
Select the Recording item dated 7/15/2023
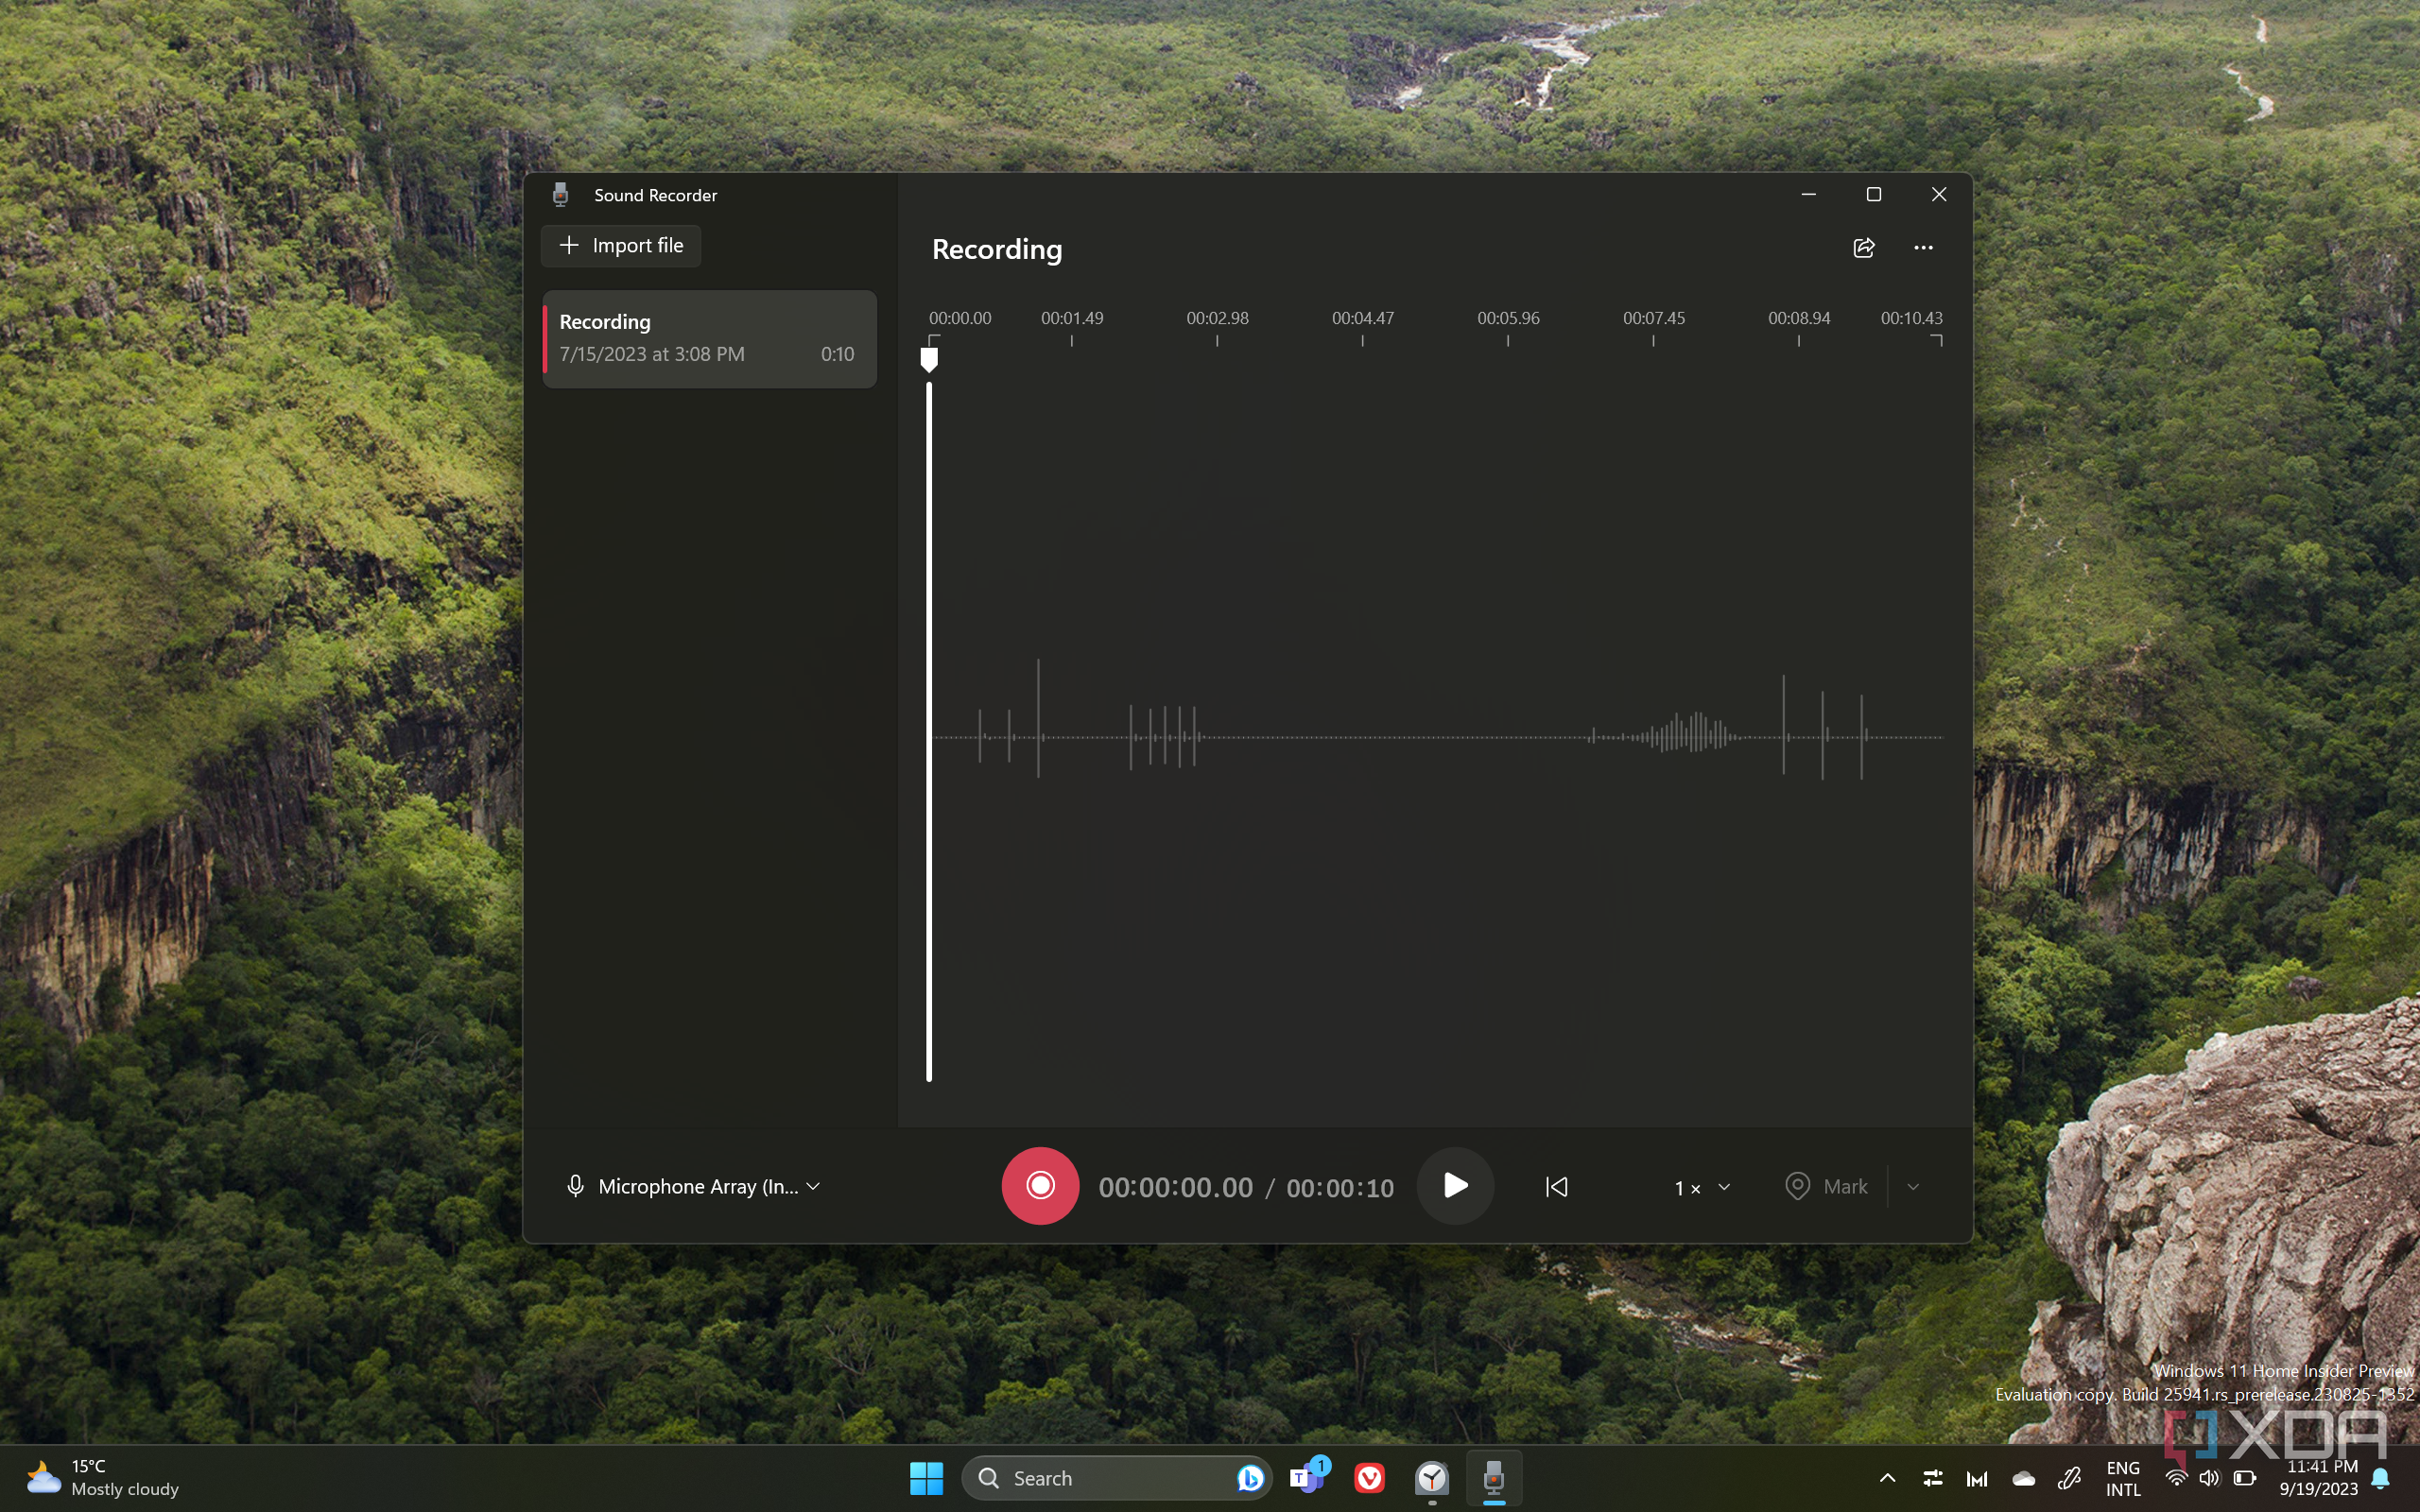pyautogui.click(x=709, y=338)
